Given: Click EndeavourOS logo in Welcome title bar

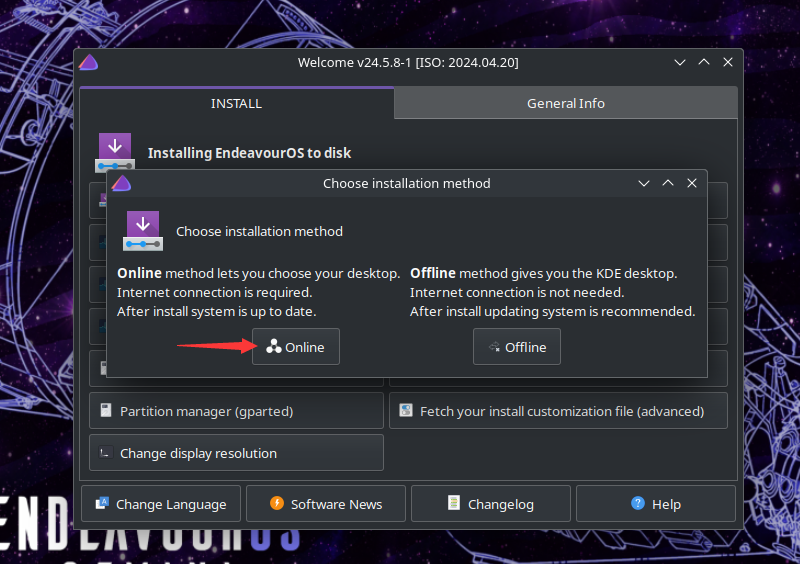Looking at the screenshot, I should tap(88, 62).
